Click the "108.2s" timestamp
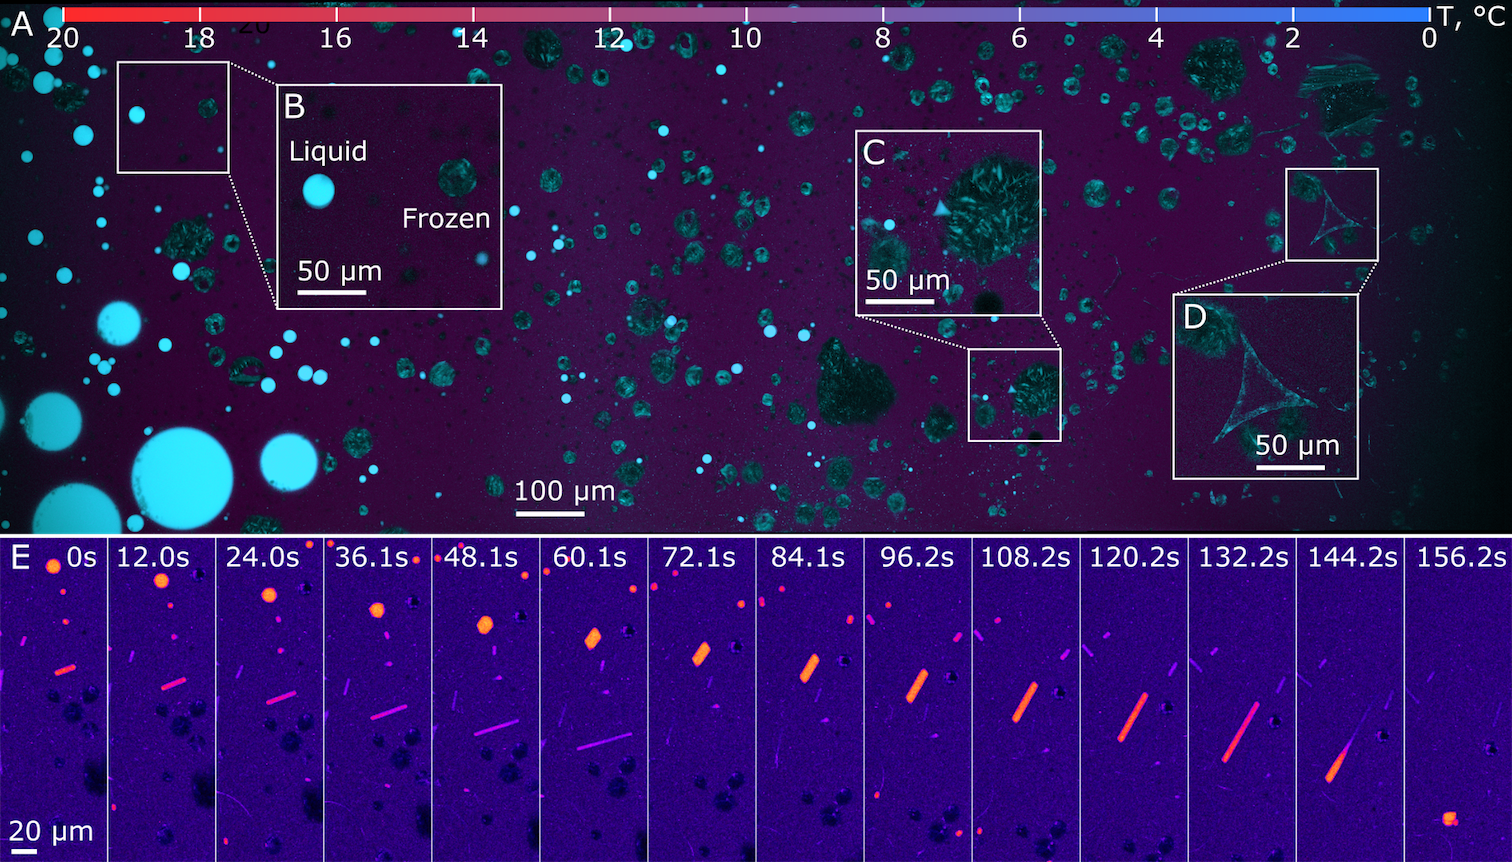 point(1025,557)
